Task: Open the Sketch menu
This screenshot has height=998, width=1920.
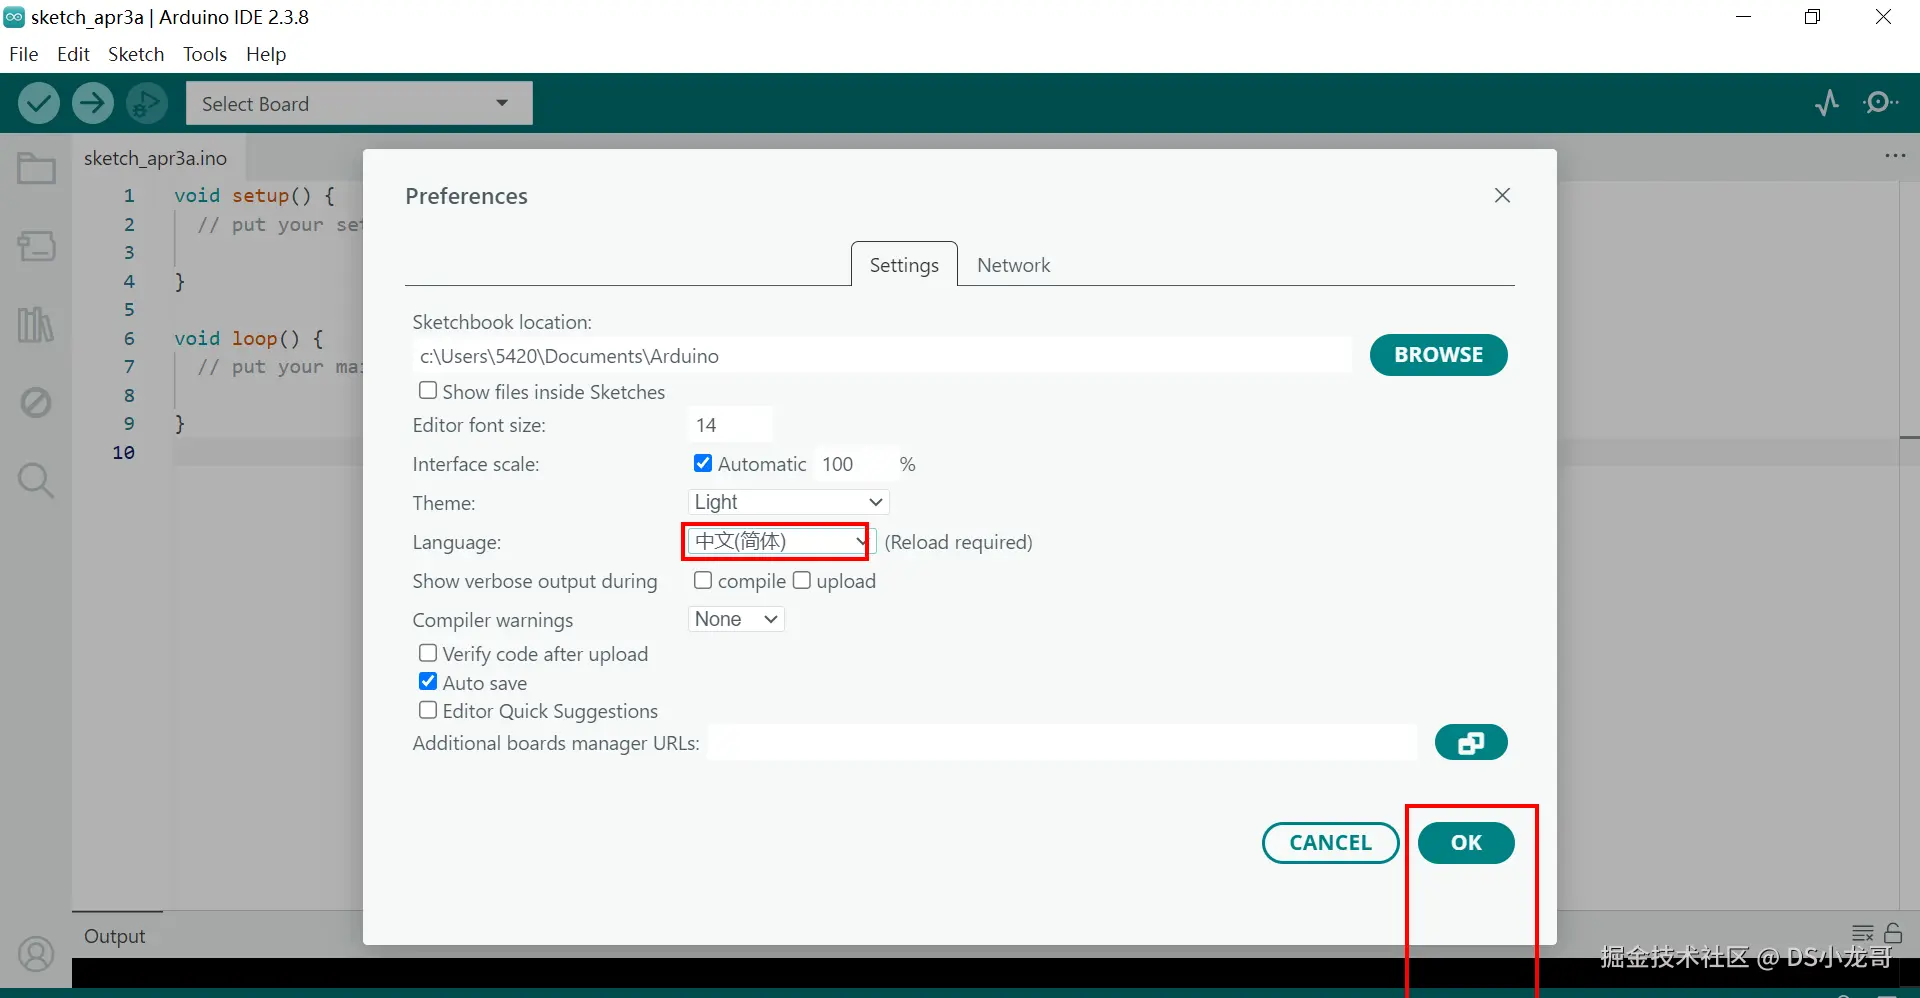Action: (x=136, y=54)
